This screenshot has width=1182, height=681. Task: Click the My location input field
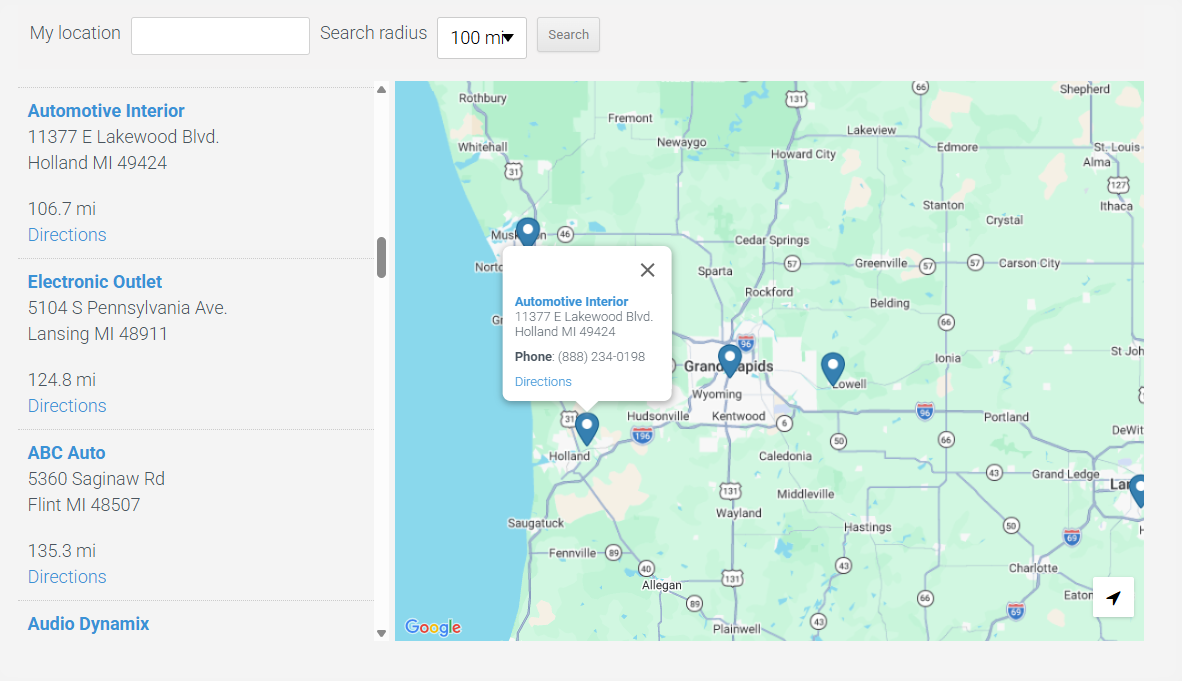pyautogui.click(x=220, y=36)
